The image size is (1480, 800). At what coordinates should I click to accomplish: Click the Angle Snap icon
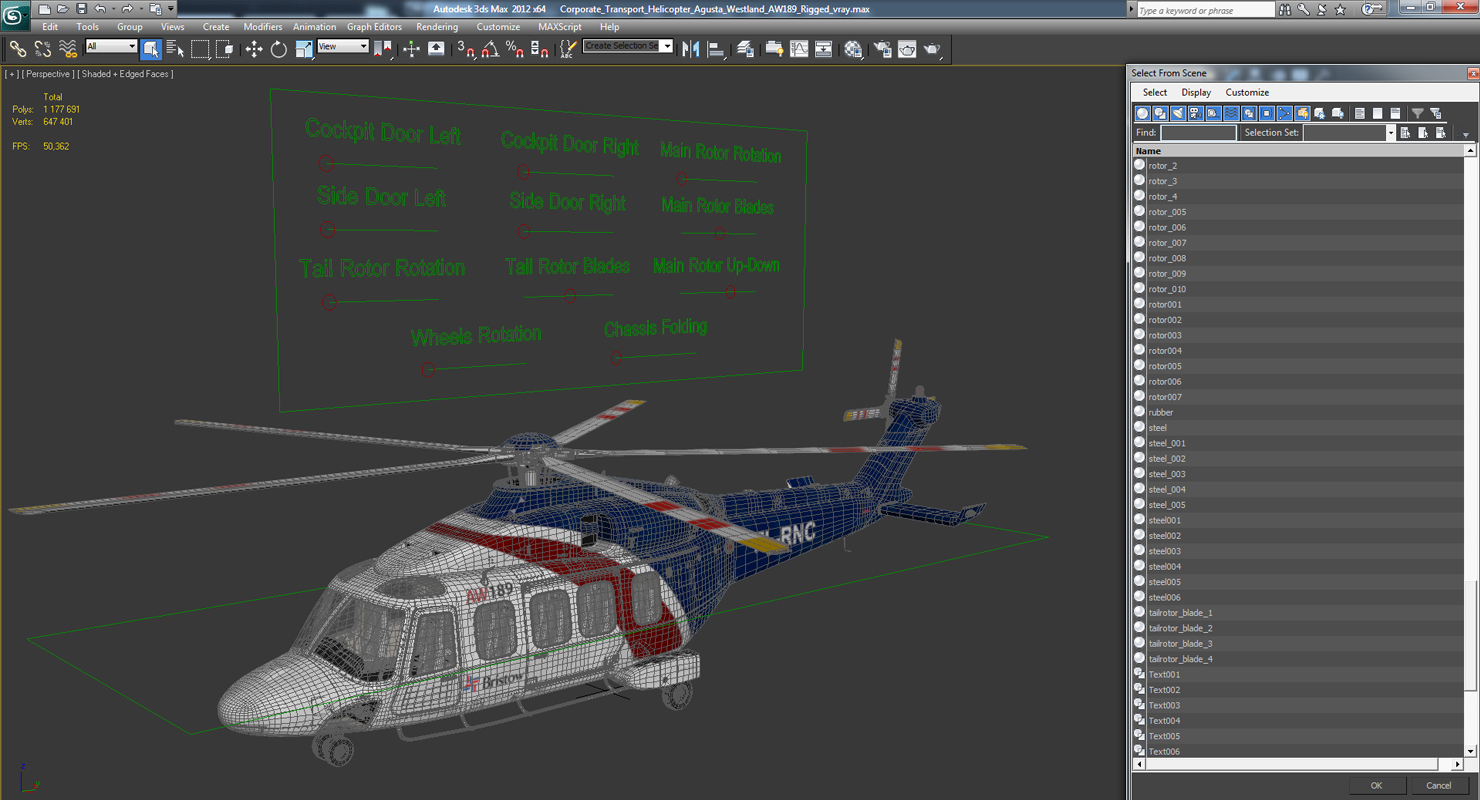[x=490, y=49]
